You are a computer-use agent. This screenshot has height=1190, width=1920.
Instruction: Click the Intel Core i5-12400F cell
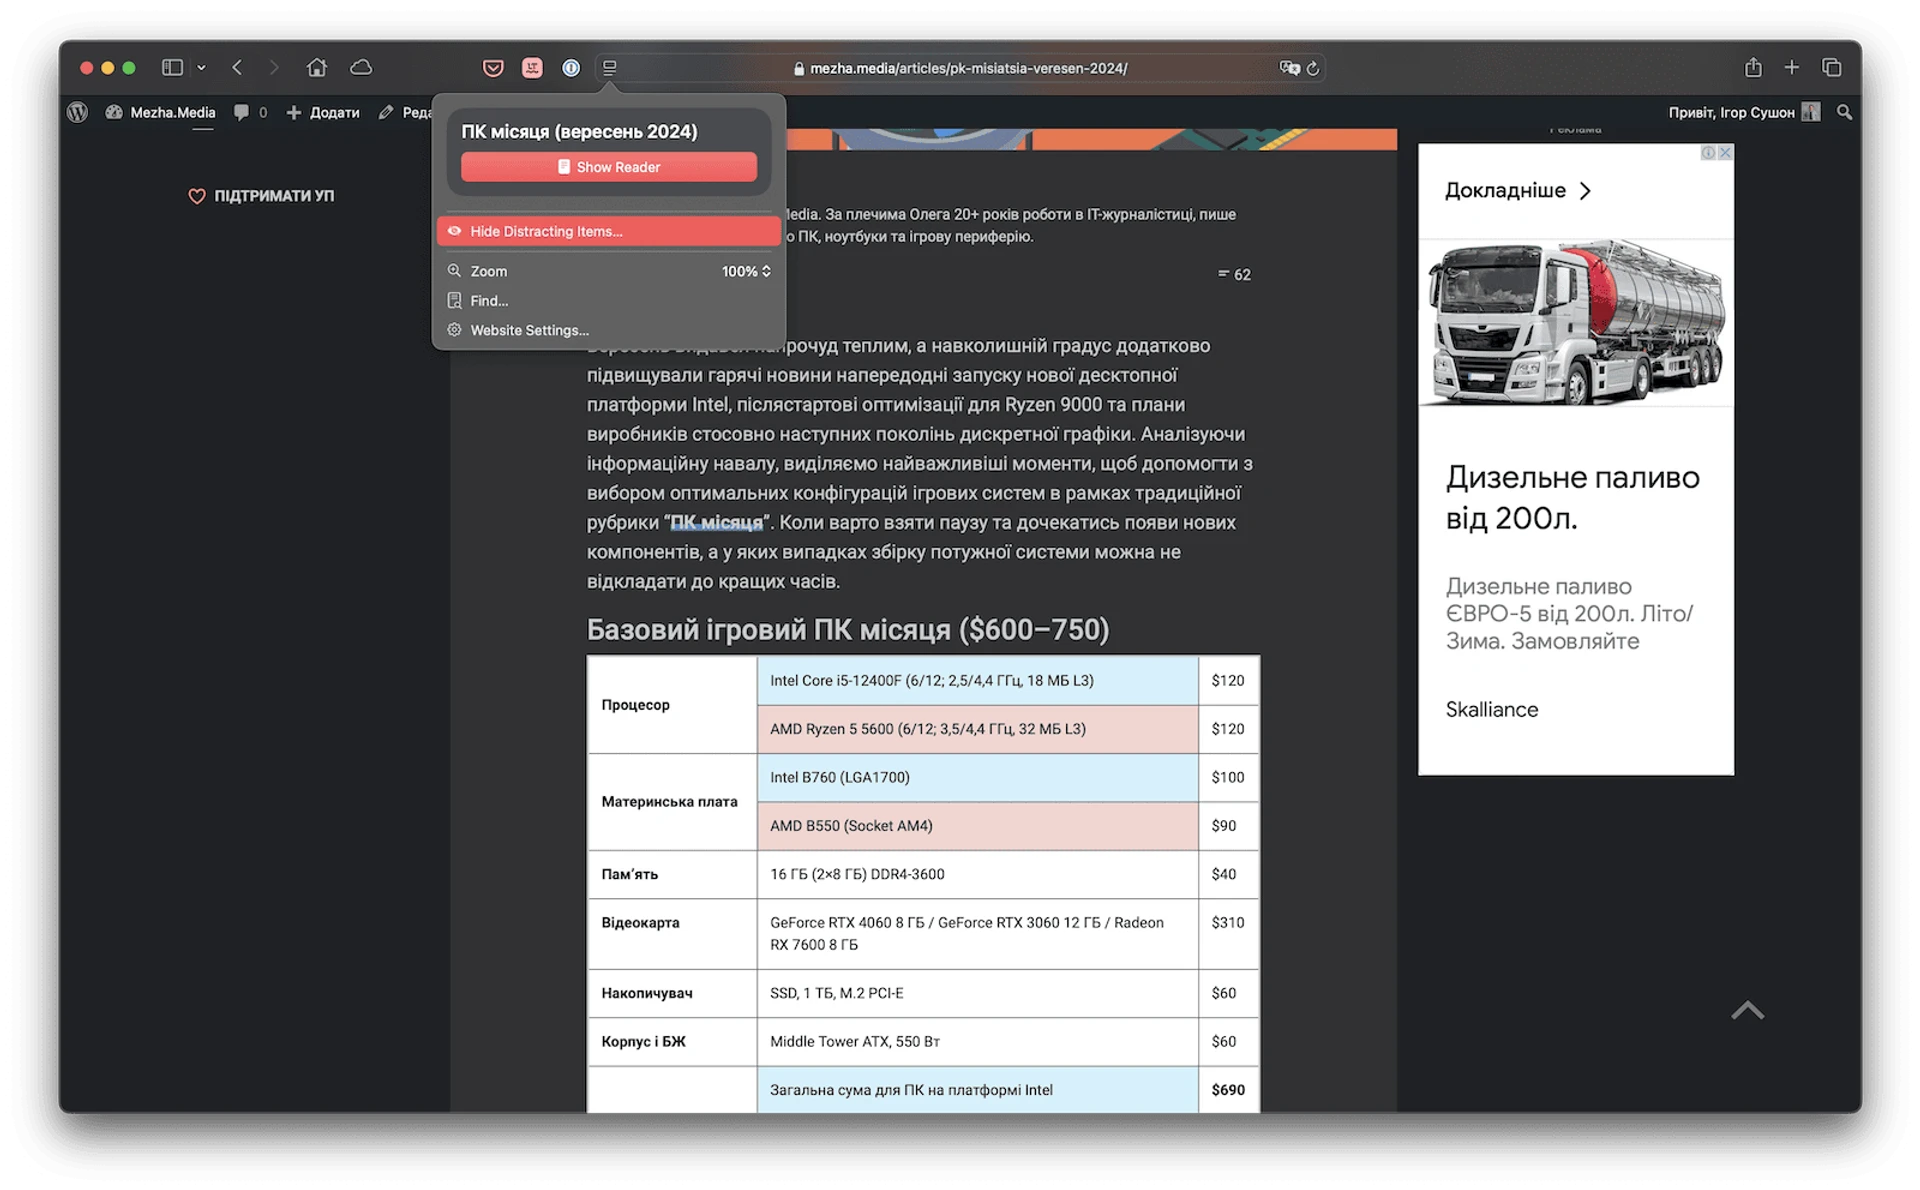pyautogui.click(x=977, y=680)
